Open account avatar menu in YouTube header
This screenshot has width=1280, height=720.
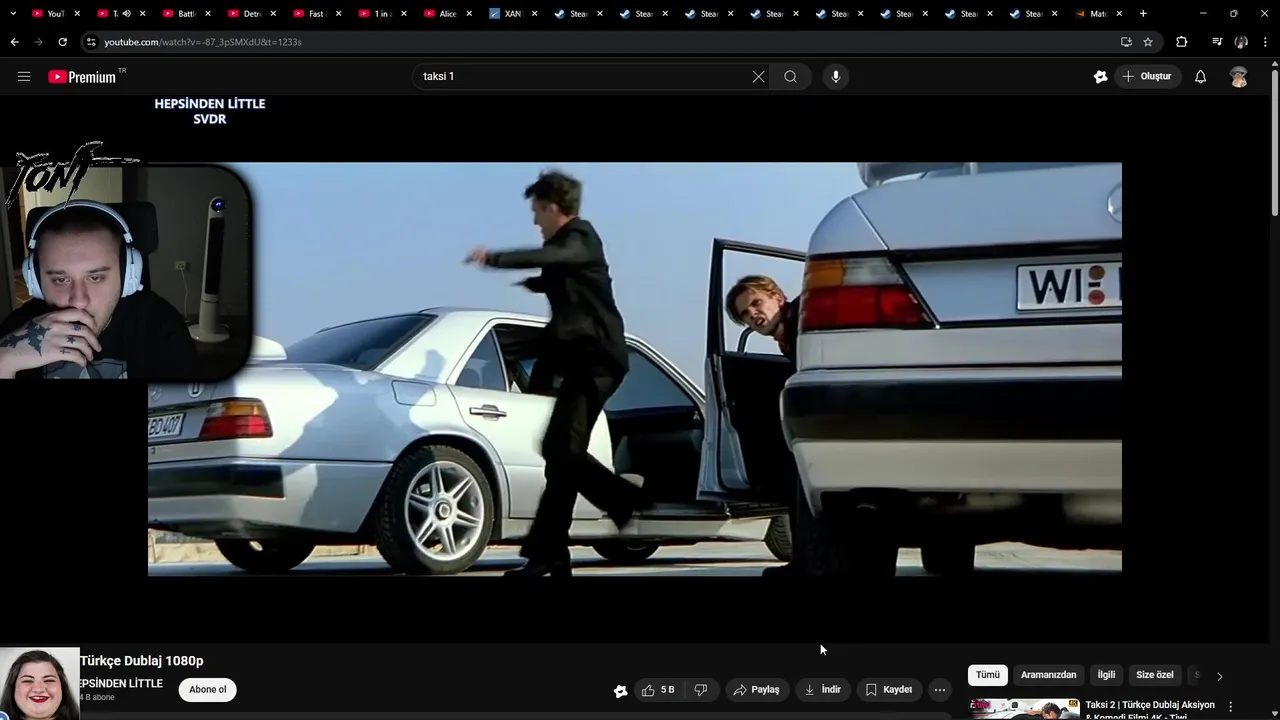pyautogui.click(x=1239, y=77)
